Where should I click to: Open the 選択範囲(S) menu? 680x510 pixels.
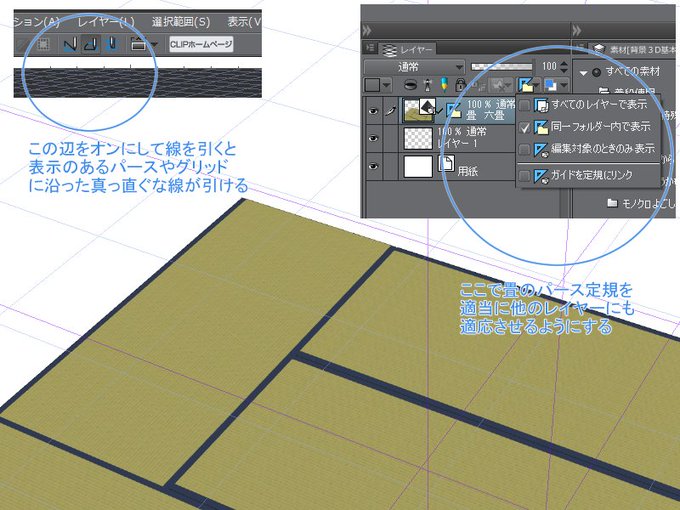181,22
